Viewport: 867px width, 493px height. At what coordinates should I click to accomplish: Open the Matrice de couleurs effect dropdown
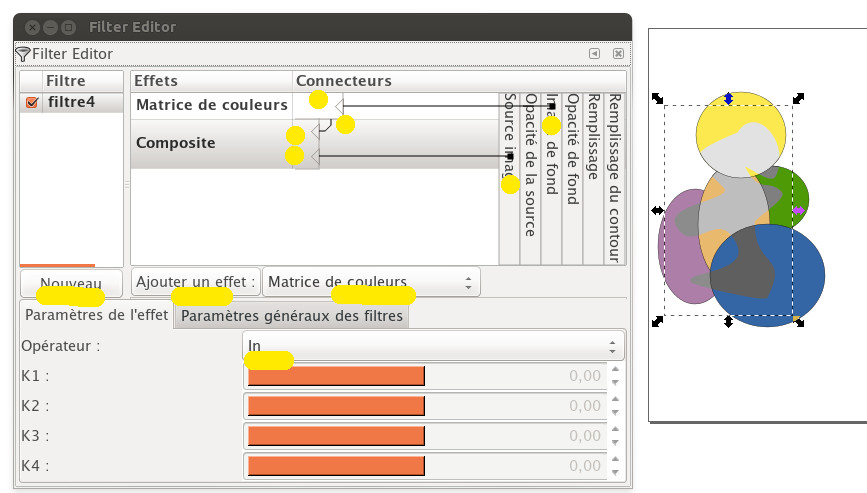(x=370, y=282)
